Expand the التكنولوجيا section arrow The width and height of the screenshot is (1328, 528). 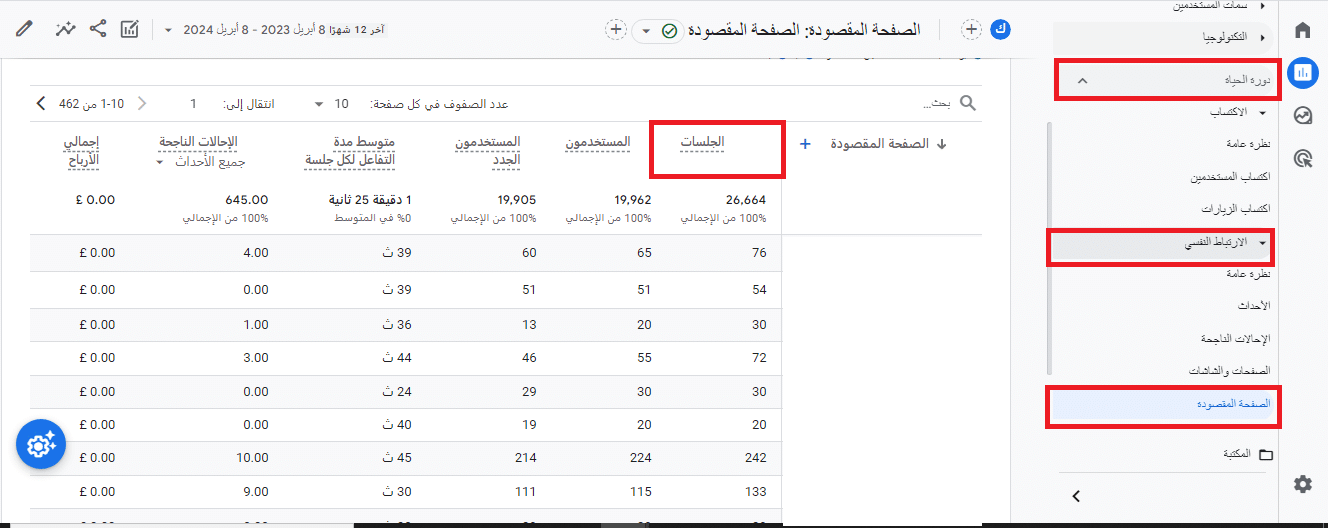point(1262,38)
